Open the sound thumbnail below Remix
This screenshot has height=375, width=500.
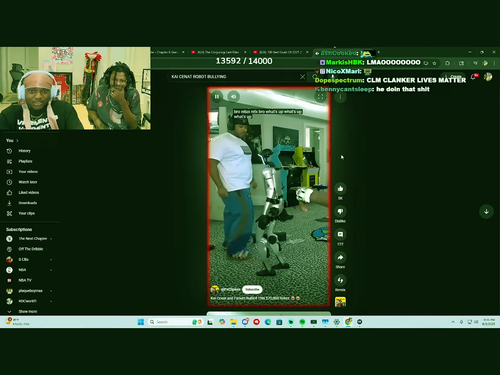pyautogui.click(x=340, y=302)
